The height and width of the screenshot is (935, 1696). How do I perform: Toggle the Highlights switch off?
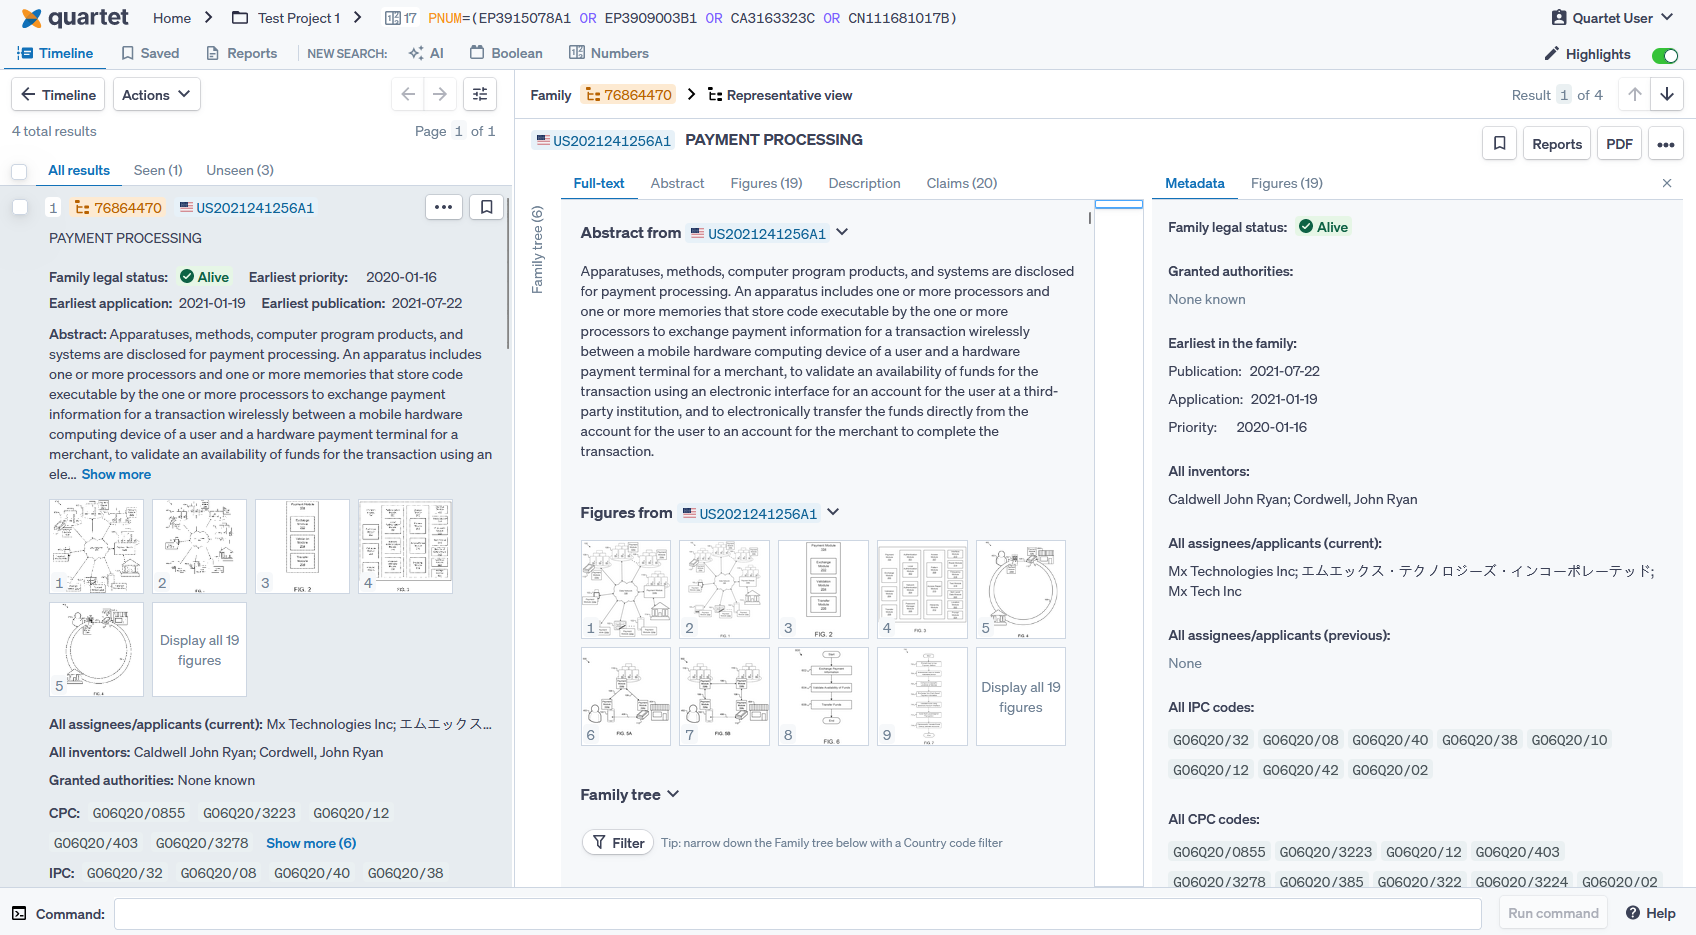1664,55
